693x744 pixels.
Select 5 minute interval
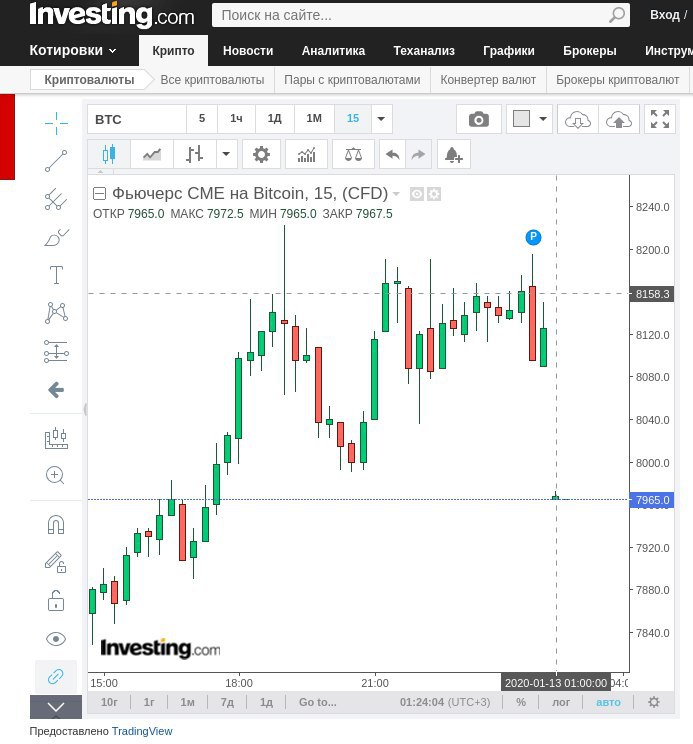pyautogui.click(x=202, y=118)
